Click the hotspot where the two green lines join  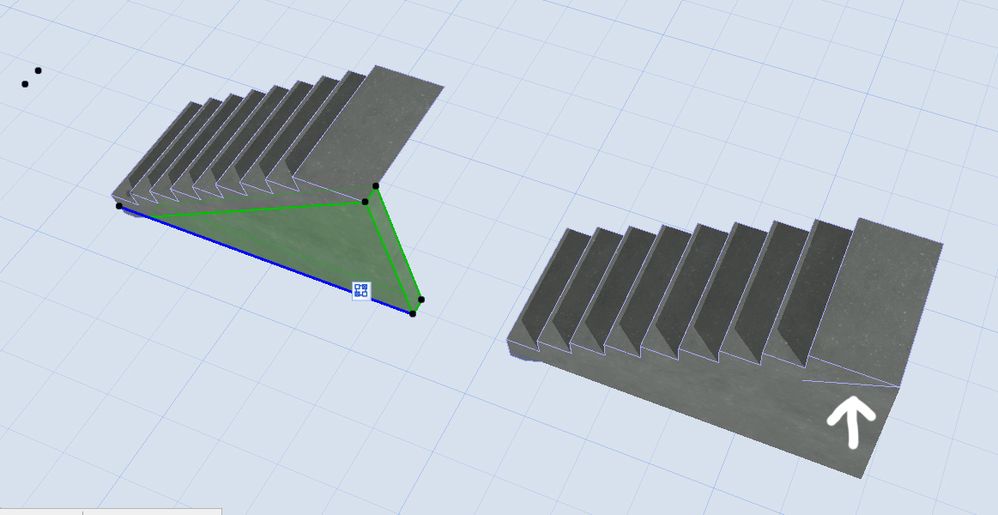coord(365,202)
